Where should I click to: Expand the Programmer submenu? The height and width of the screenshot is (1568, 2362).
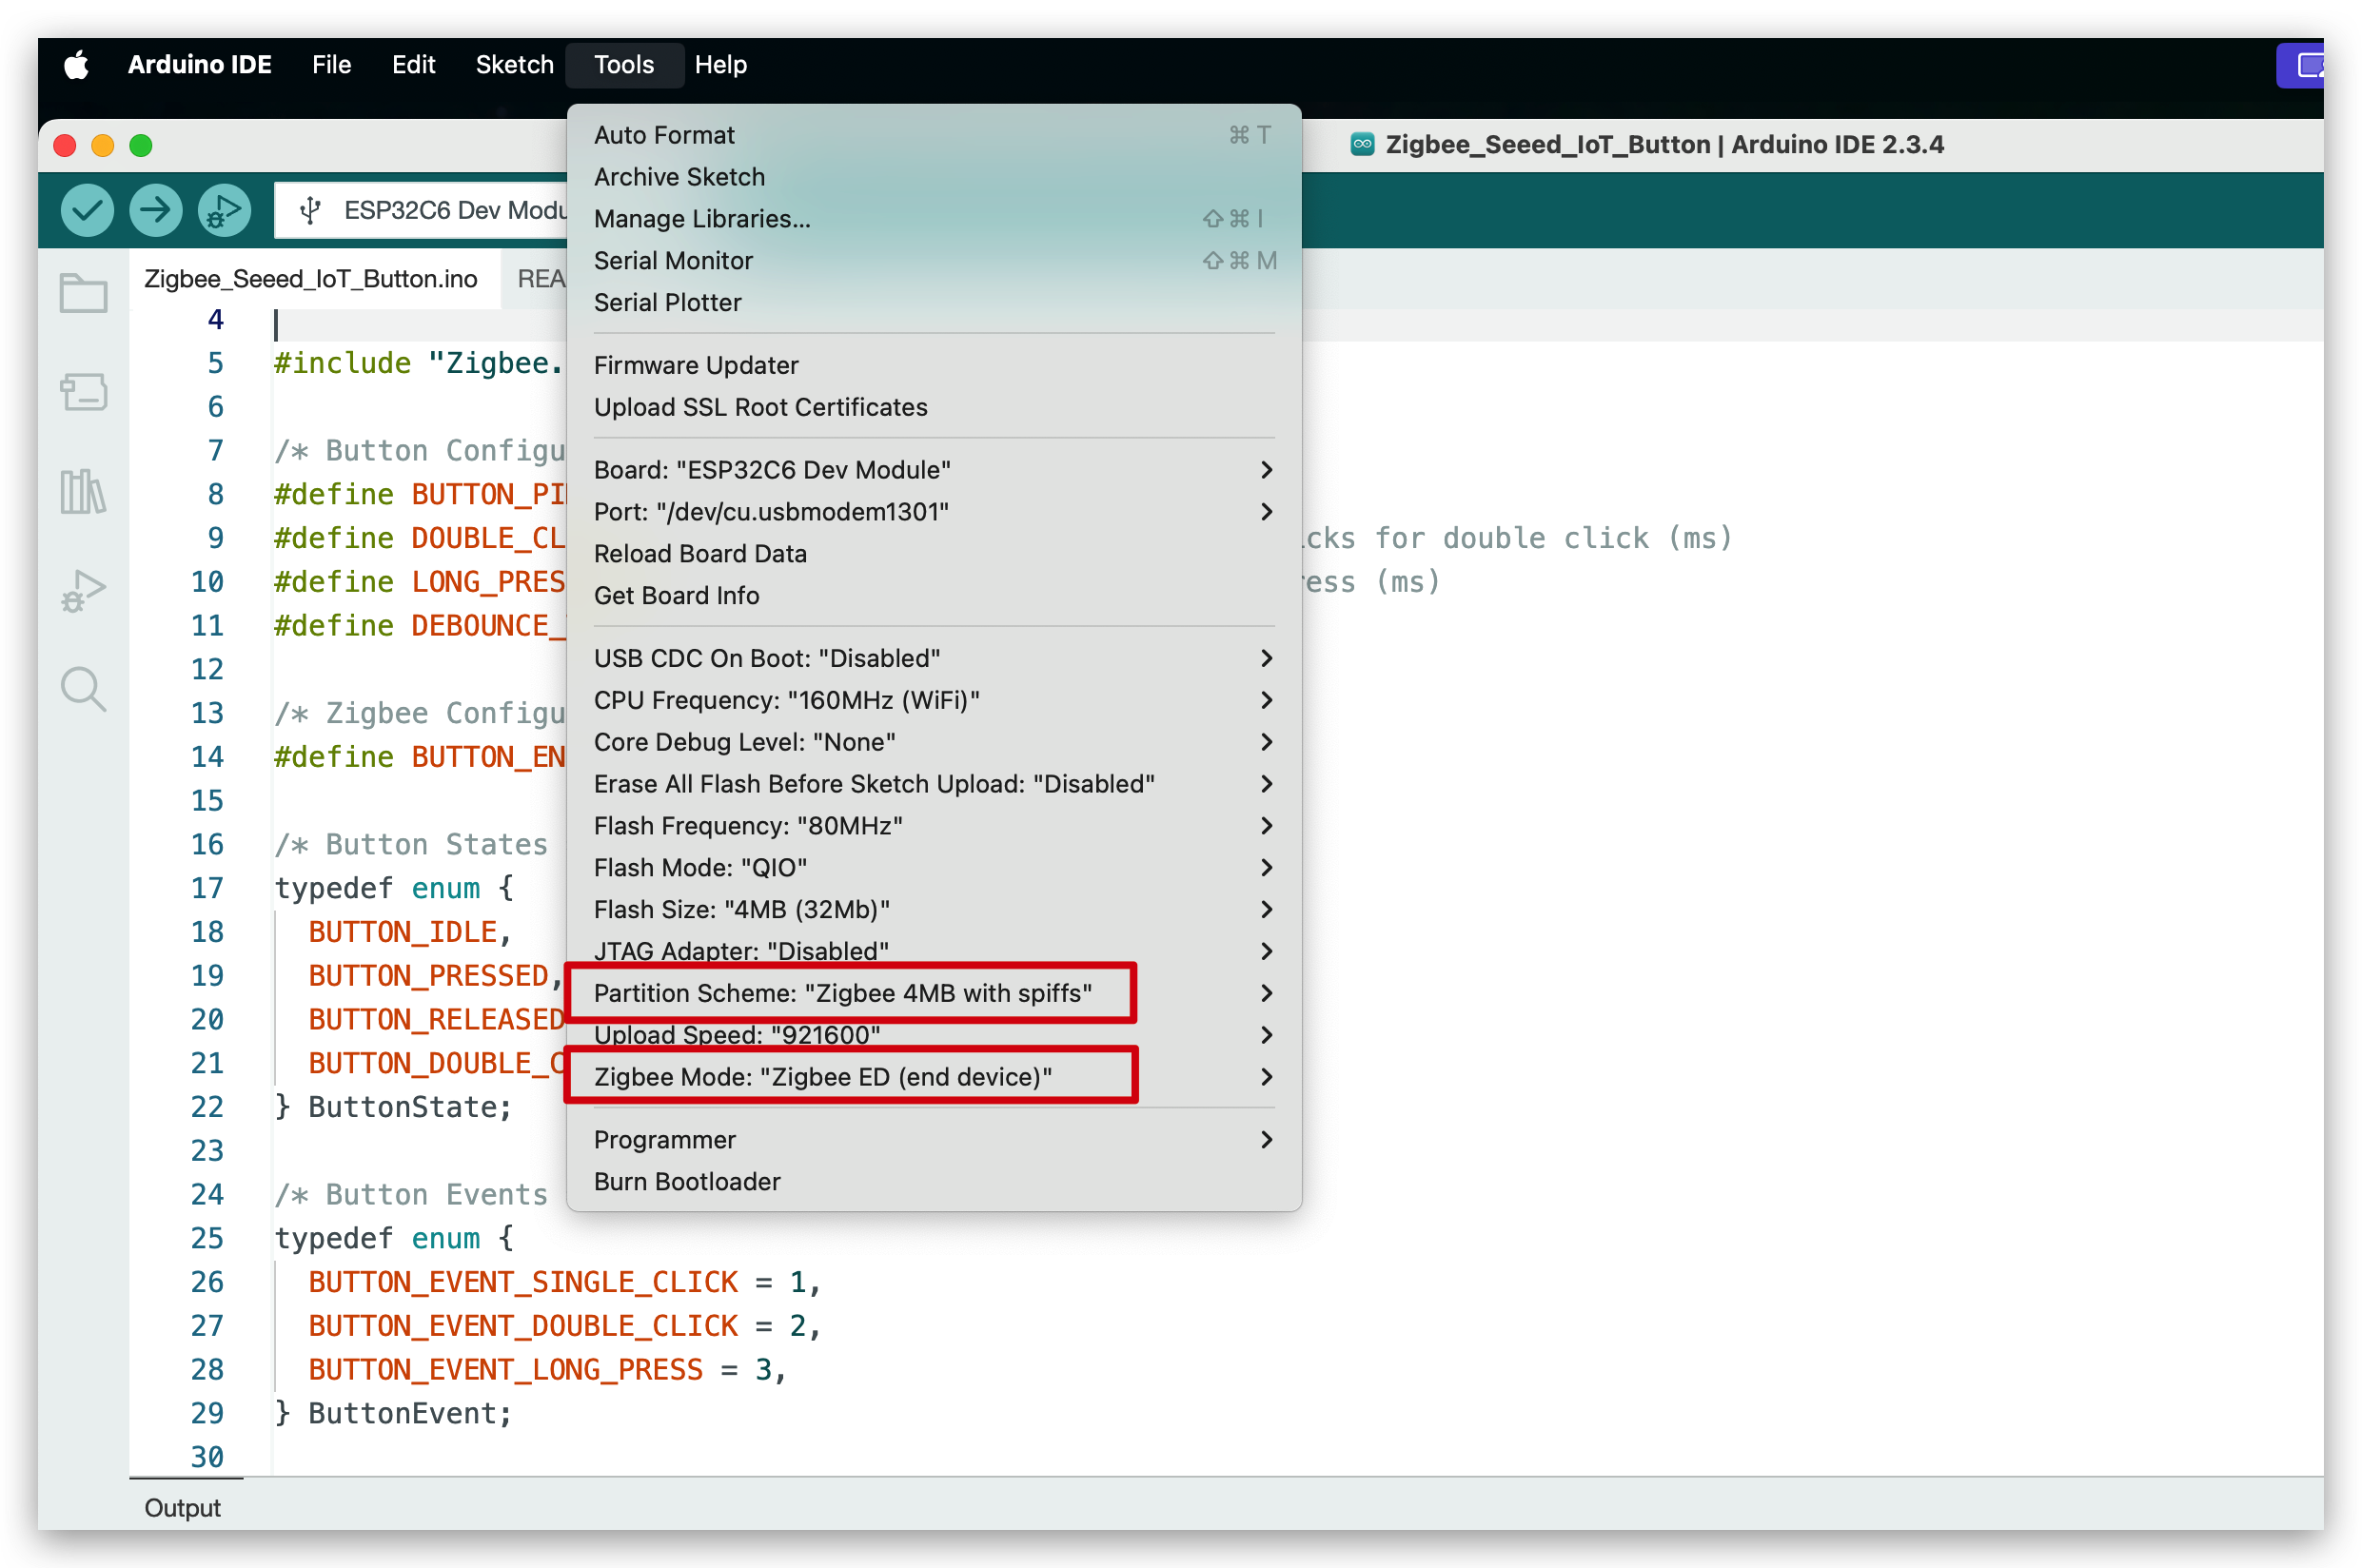(933, 1140)
